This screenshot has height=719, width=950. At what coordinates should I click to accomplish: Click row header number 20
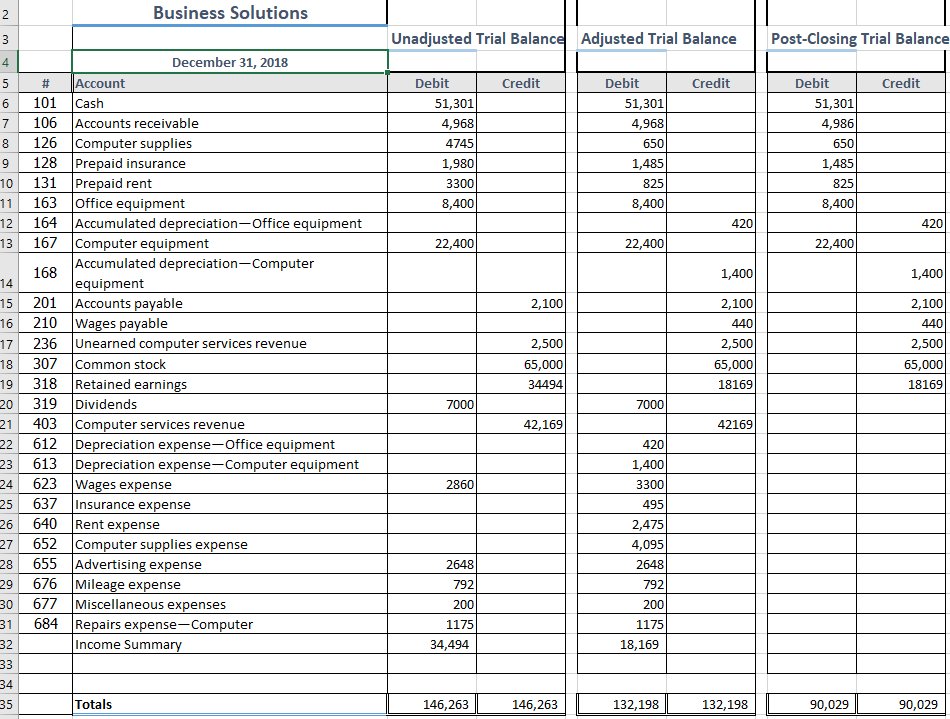[x=12, y=404]
